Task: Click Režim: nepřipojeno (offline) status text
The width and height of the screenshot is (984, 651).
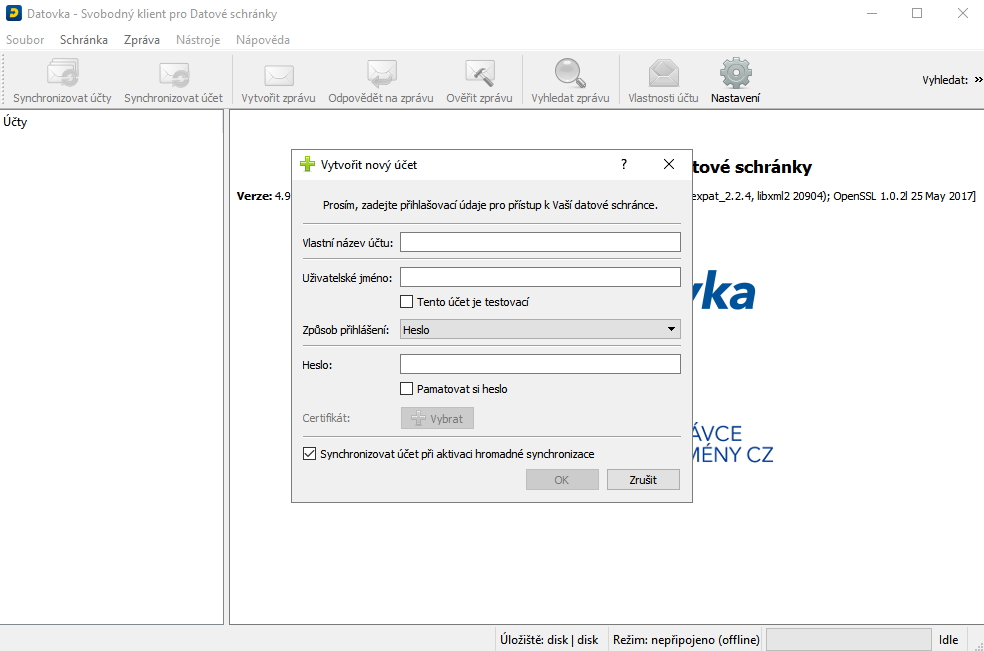Action: 686,640
